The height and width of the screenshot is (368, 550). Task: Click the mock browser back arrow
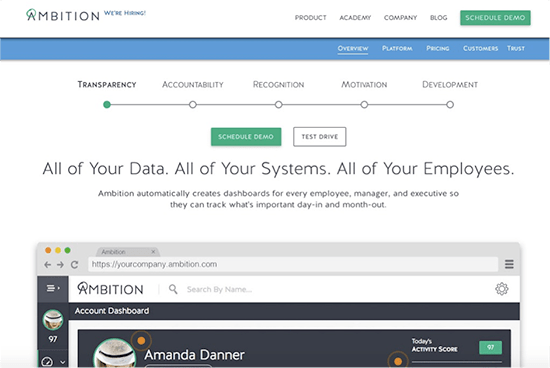(x=48, y=265)
